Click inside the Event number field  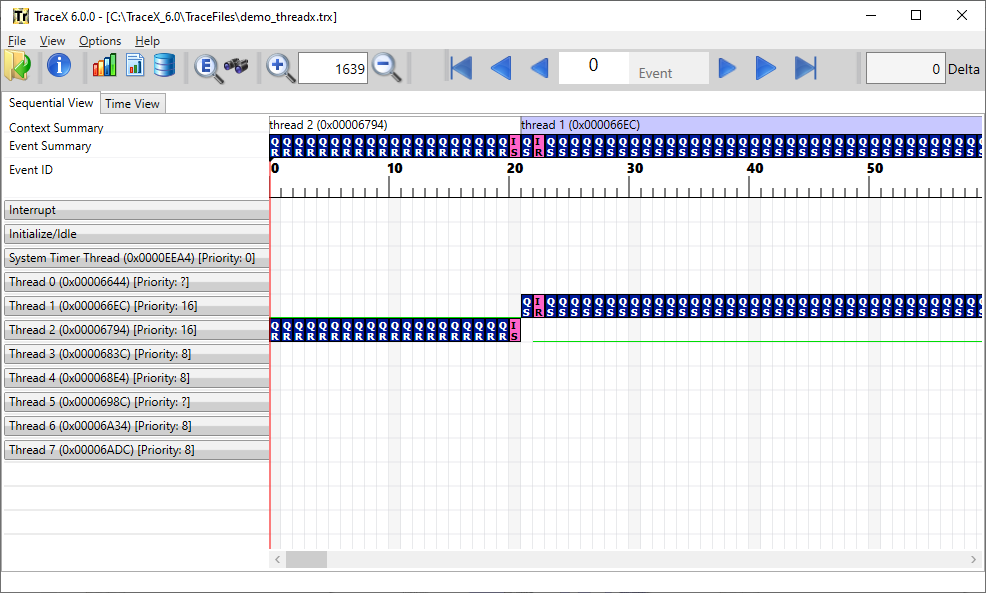coord(594,66)
